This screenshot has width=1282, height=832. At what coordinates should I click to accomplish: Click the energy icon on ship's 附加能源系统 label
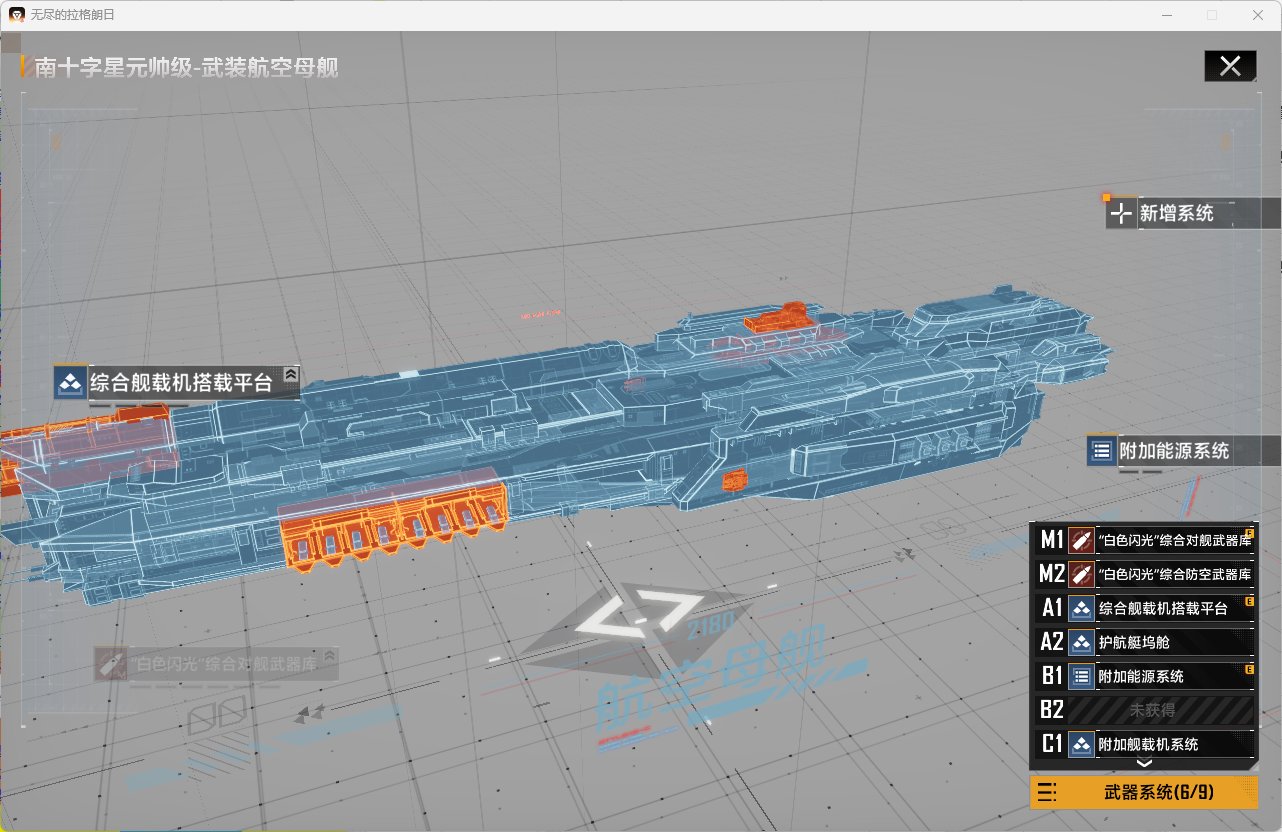[x=1102, y=451]
